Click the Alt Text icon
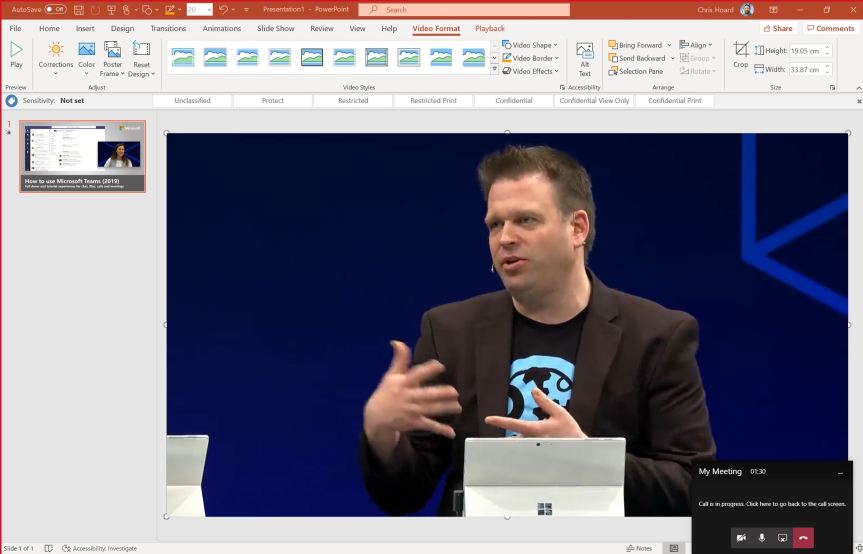This screenshot has width=863, height=554. coord(585,58)
